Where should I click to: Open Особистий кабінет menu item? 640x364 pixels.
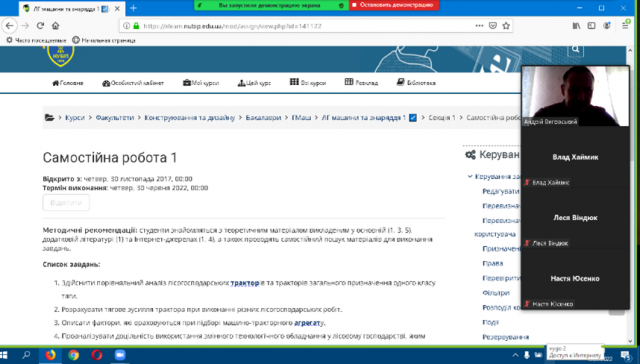(133, 83)
